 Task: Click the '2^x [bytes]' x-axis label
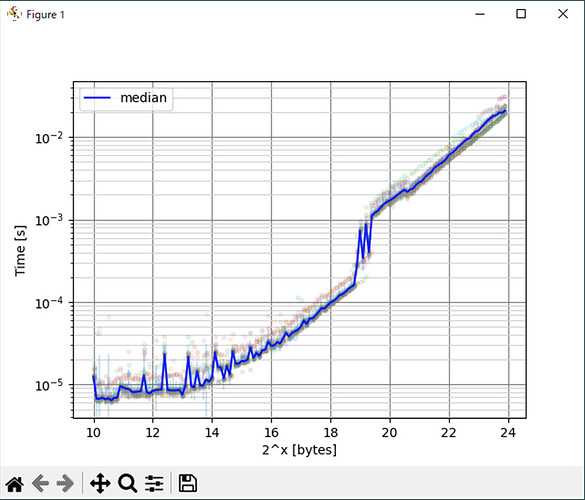(299, 450)
